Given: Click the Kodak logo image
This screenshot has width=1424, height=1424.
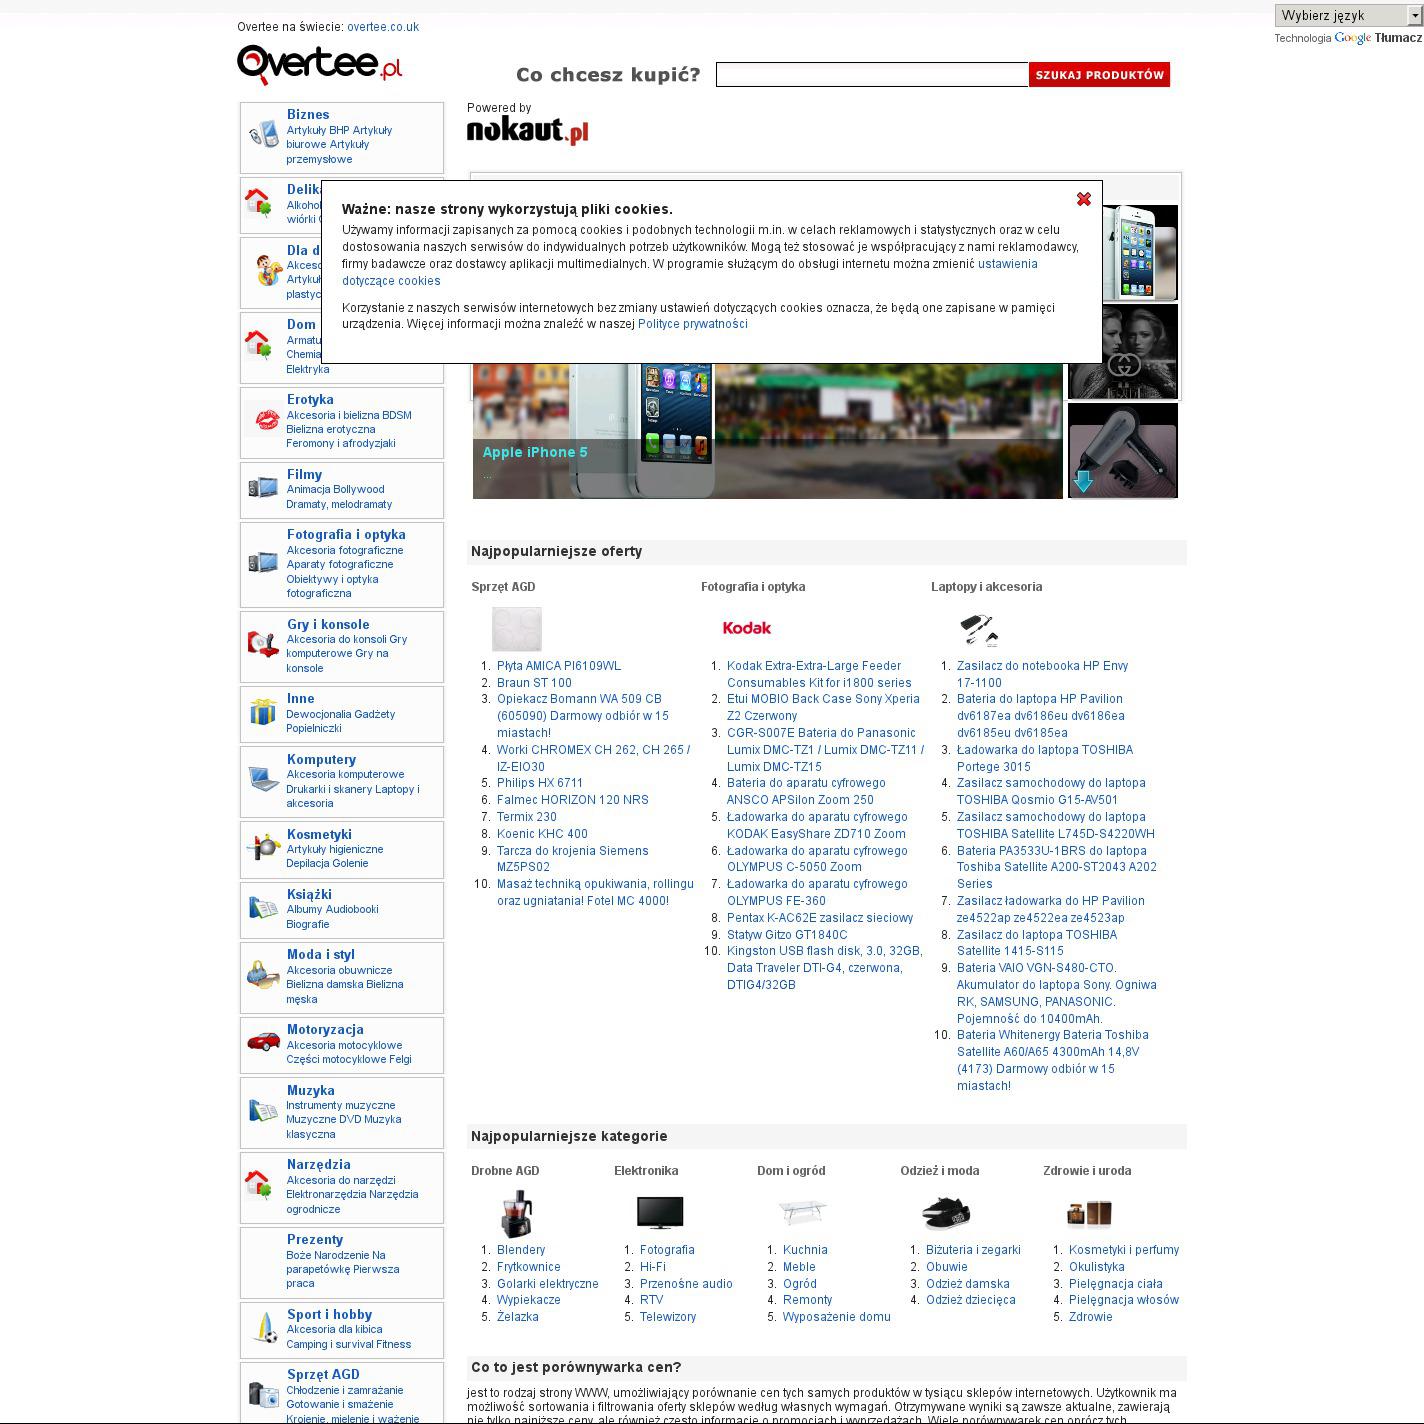Looking at the screenshot, I should [746, 628].
